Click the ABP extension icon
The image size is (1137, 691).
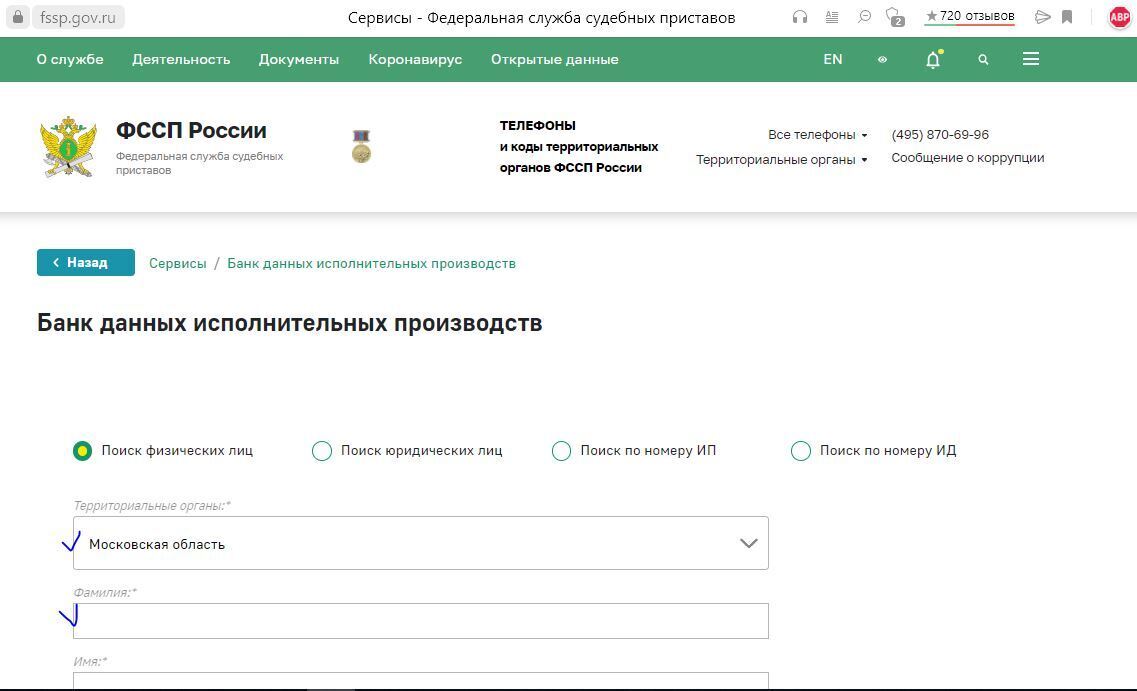(x=1119, y=17)
